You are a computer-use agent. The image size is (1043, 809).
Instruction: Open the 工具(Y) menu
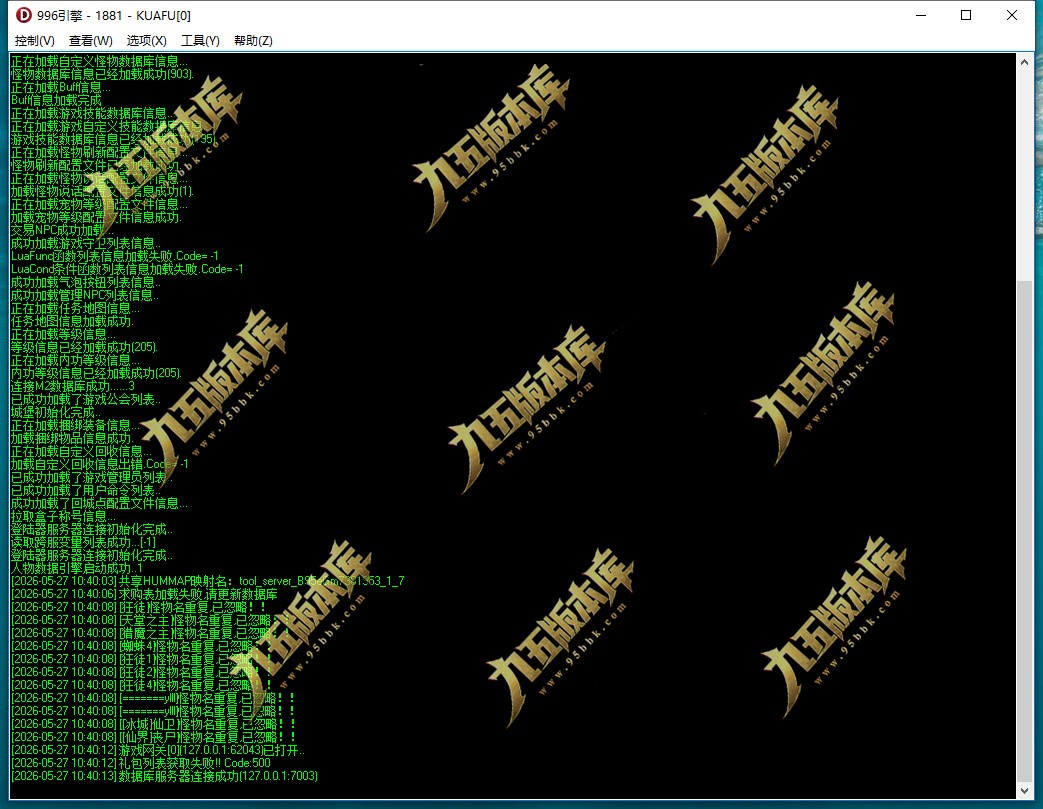pyautogui.click(x=200, y=41)
